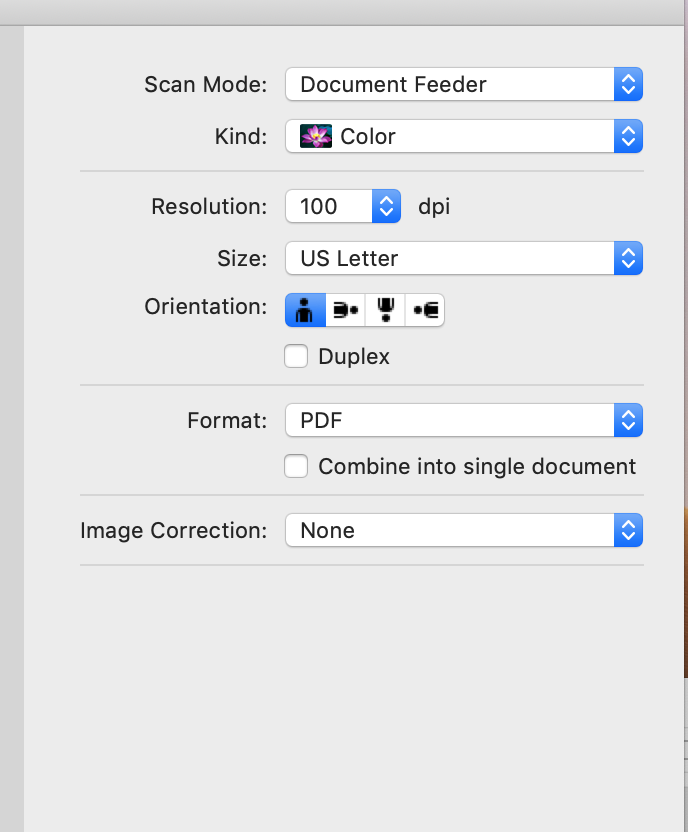
Task: Click the Resolution value field showing 100
Action: (x=326, y=207)
